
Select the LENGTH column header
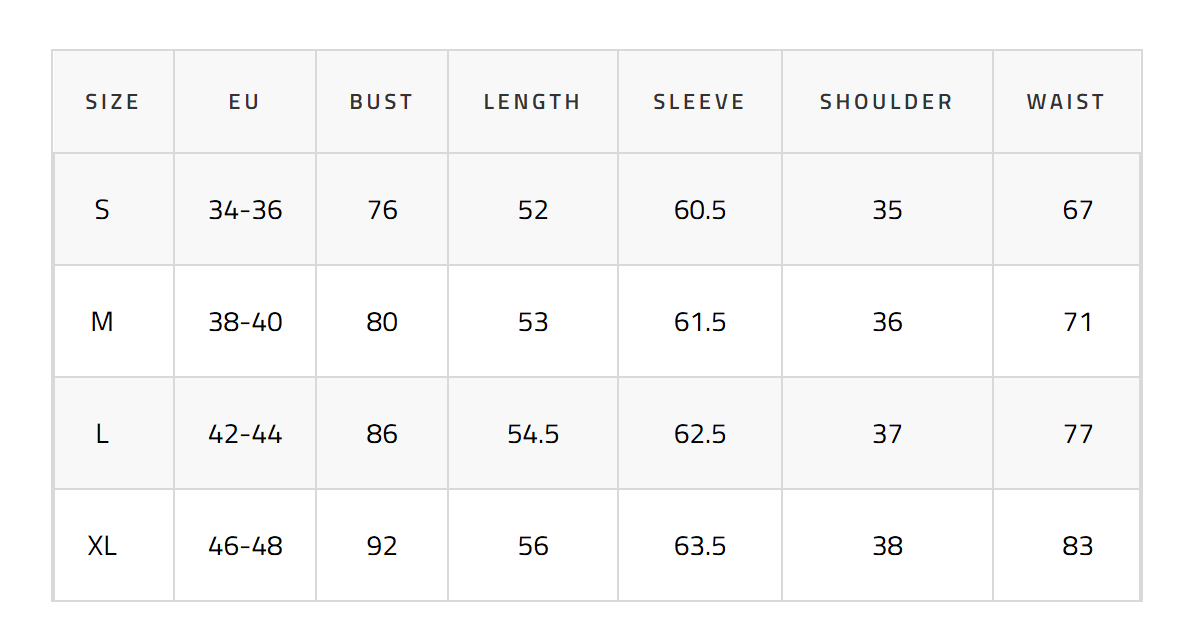[532, 102]
